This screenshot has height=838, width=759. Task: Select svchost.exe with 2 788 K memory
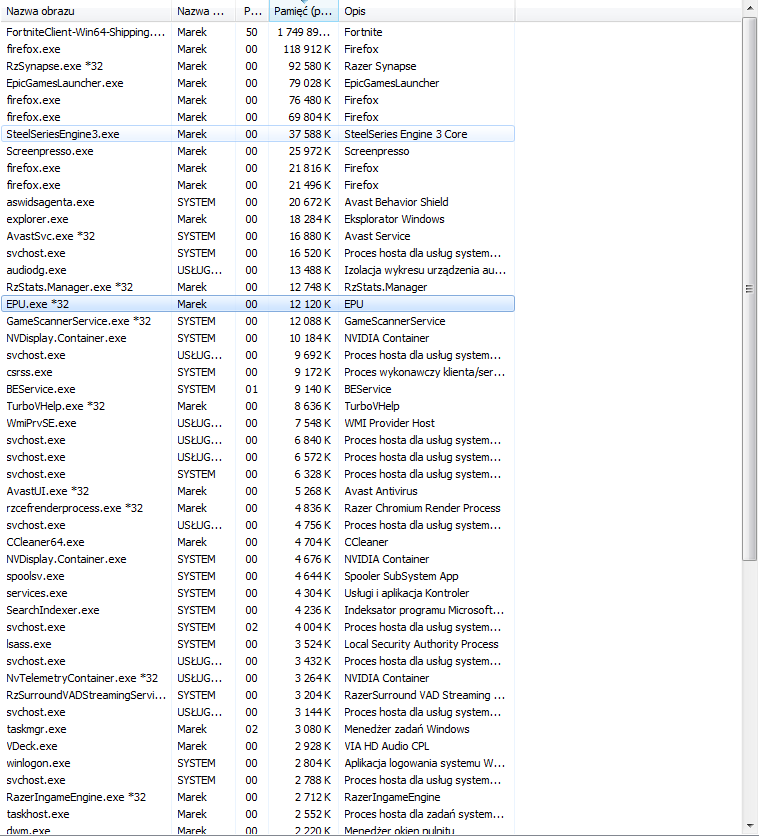coord(258,780)
